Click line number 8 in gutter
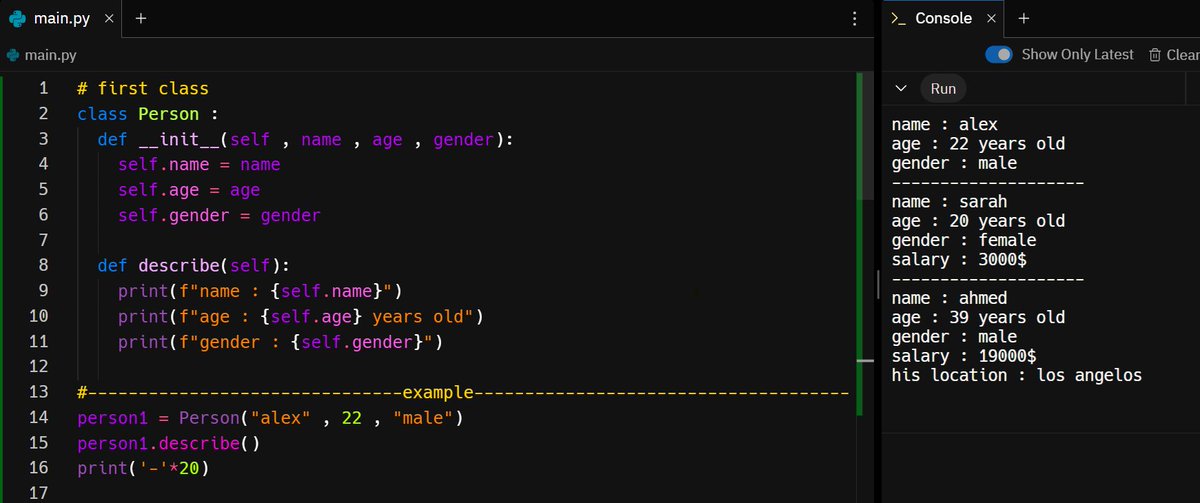 click(43, 266)
